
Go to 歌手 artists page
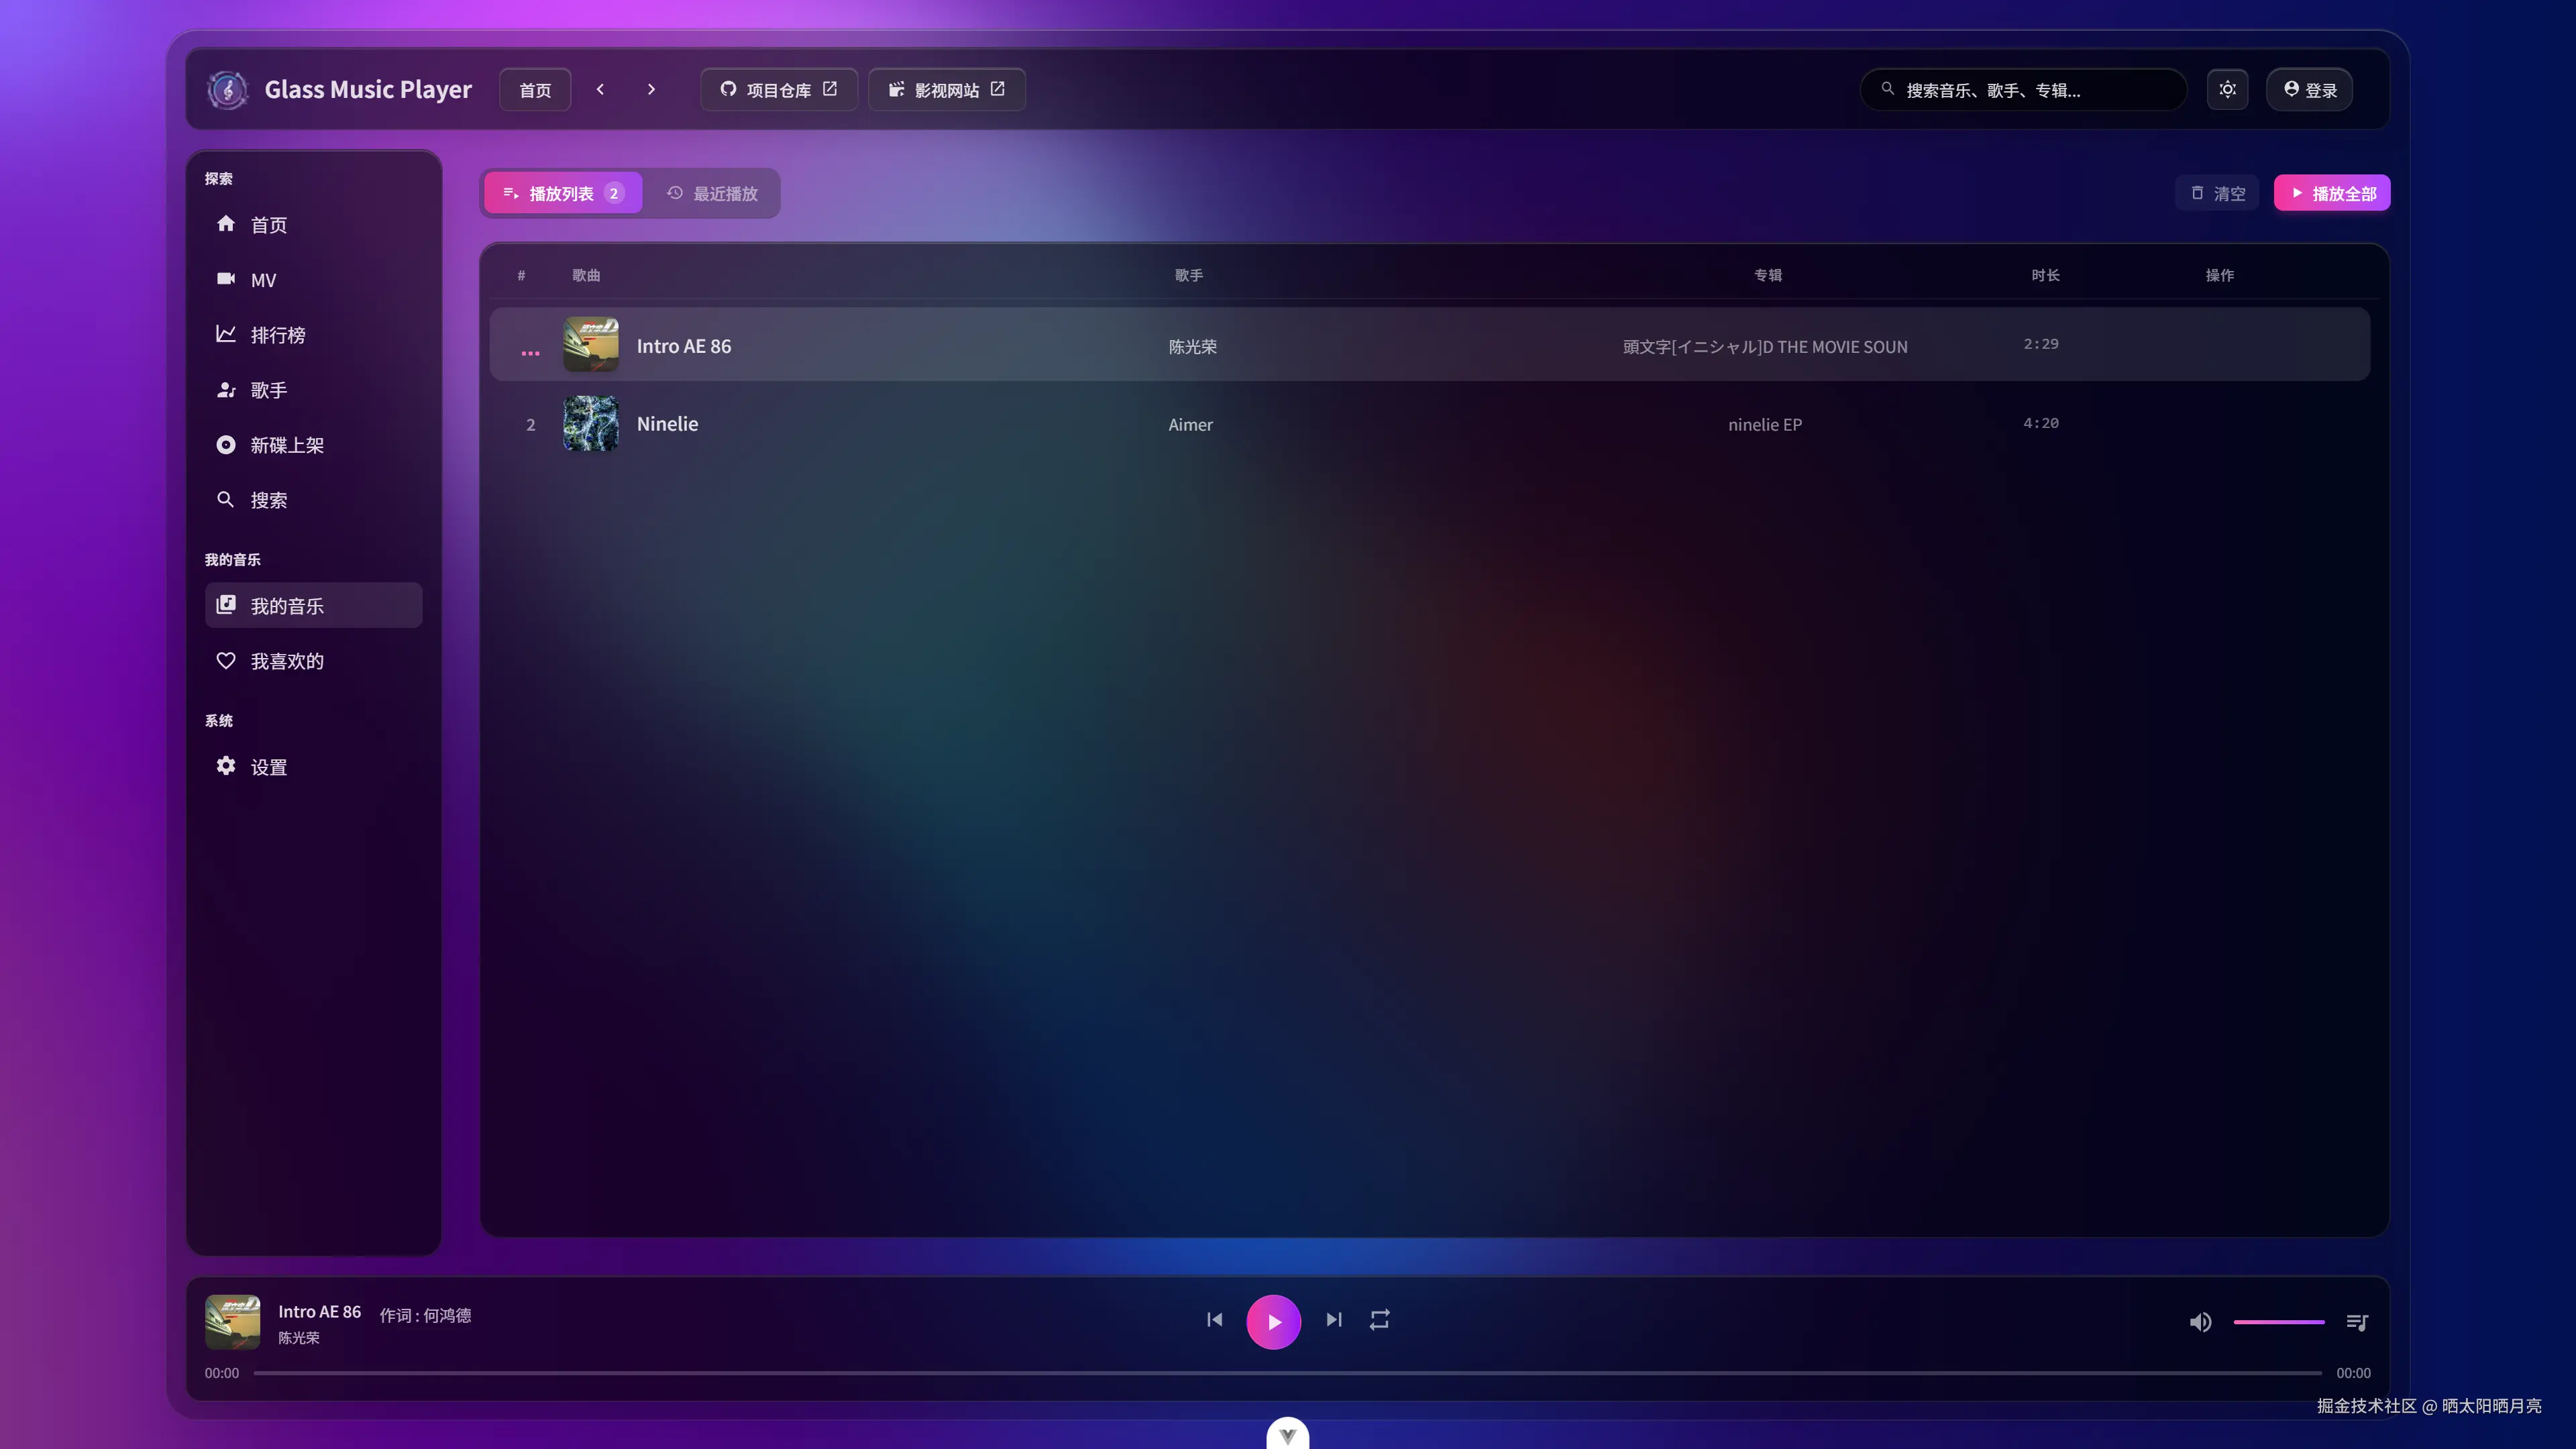point(268,390)
